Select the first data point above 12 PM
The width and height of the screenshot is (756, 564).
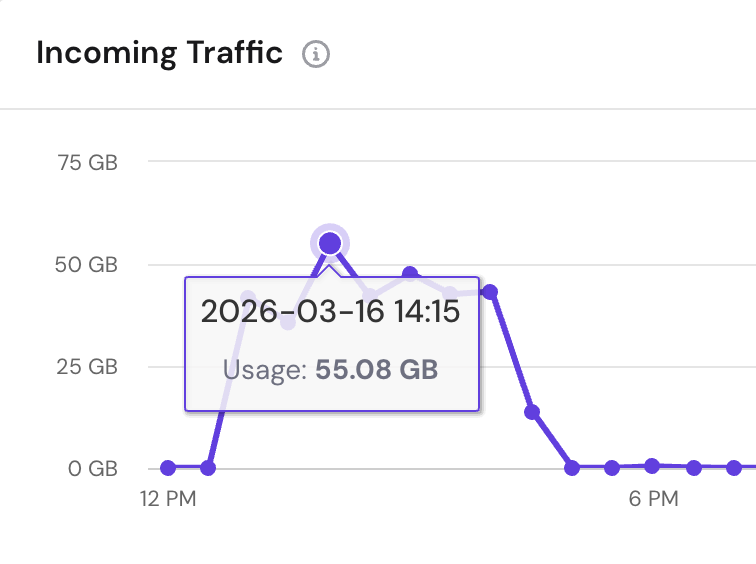(168, 467)
